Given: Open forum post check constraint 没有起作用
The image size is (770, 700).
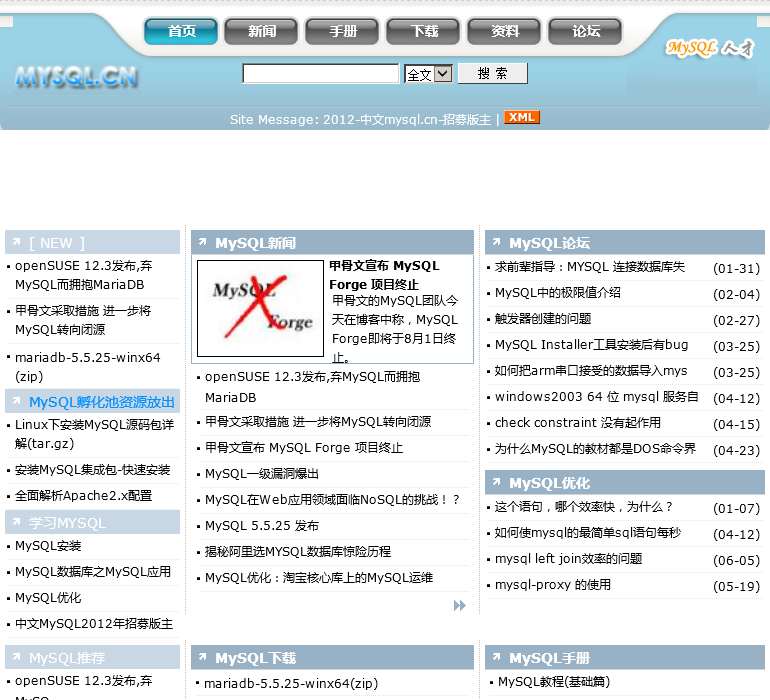Looking at the screenshot, I should (x=578, y=423).
